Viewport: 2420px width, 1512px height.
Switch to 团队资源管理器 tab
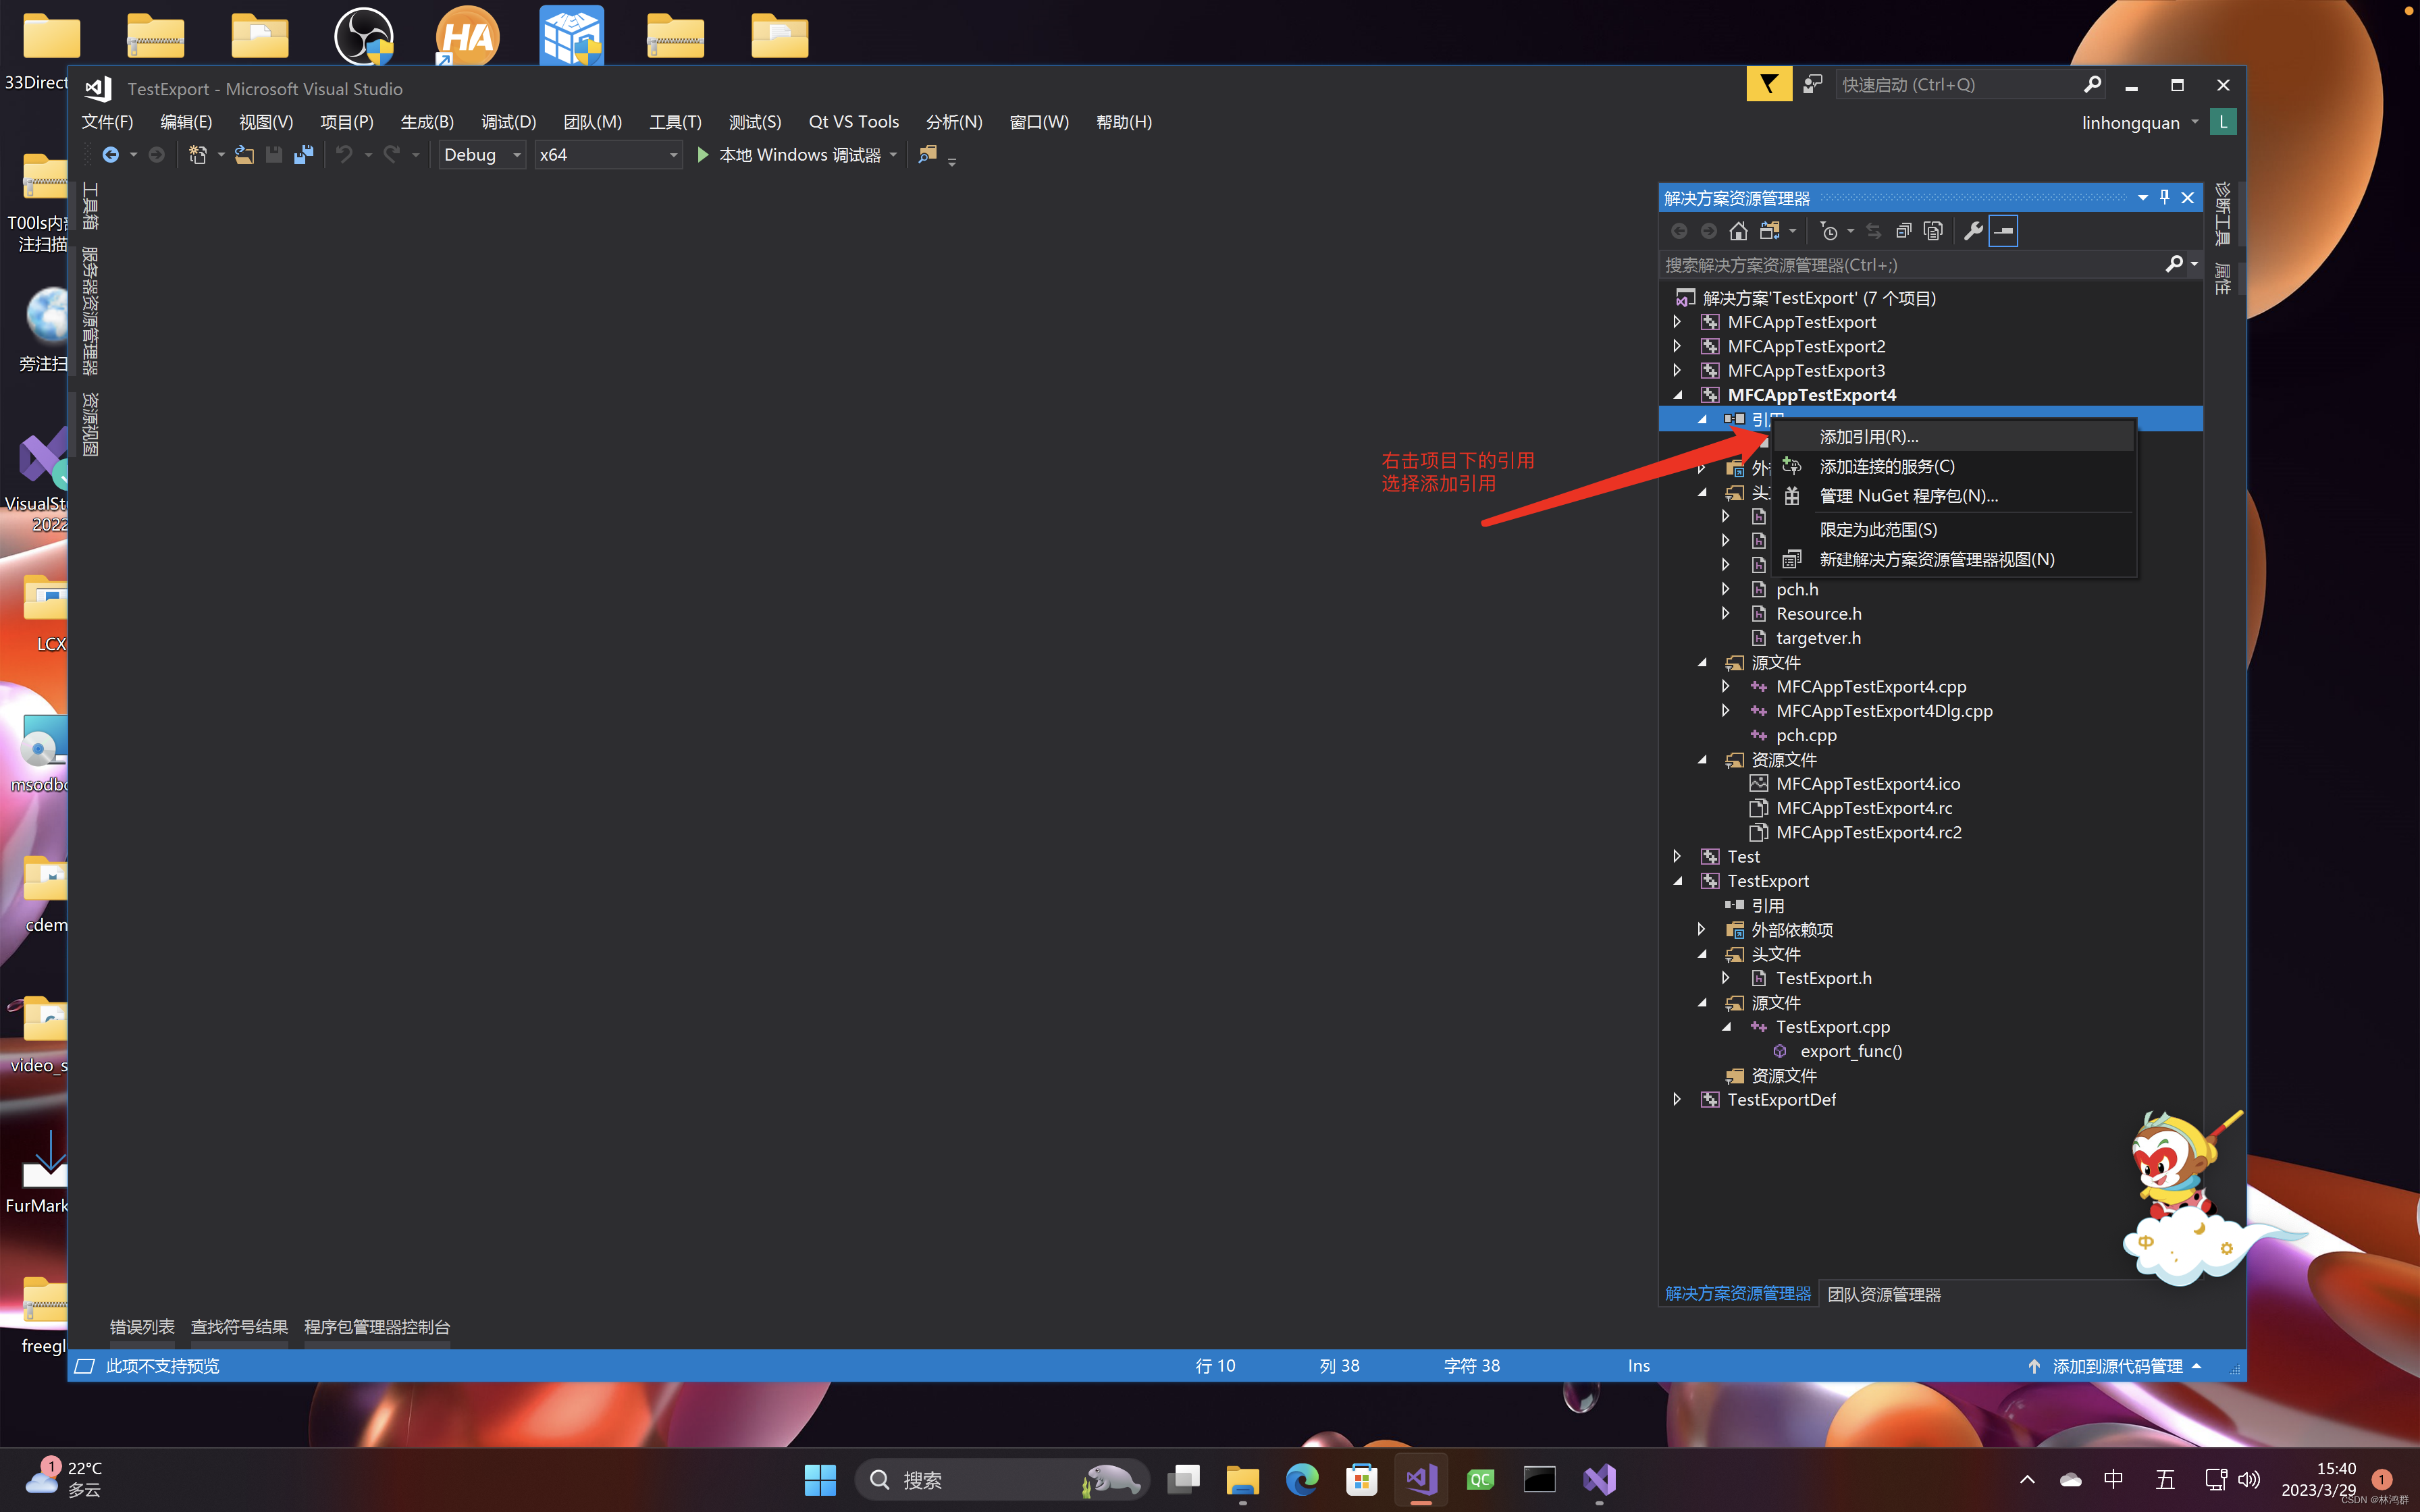1884,1294
